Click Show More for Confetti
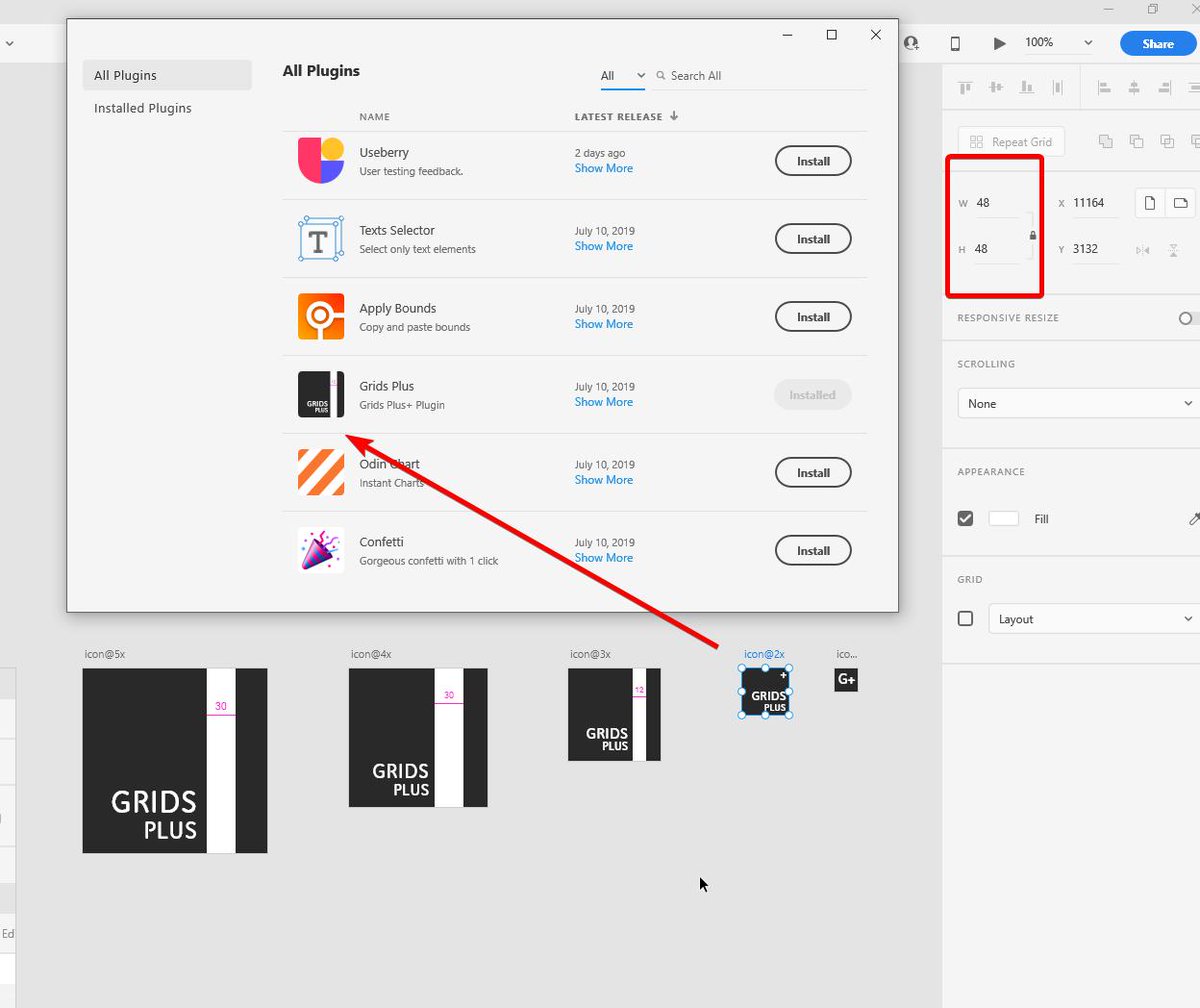1200x1008 pixels. [603, 558]
